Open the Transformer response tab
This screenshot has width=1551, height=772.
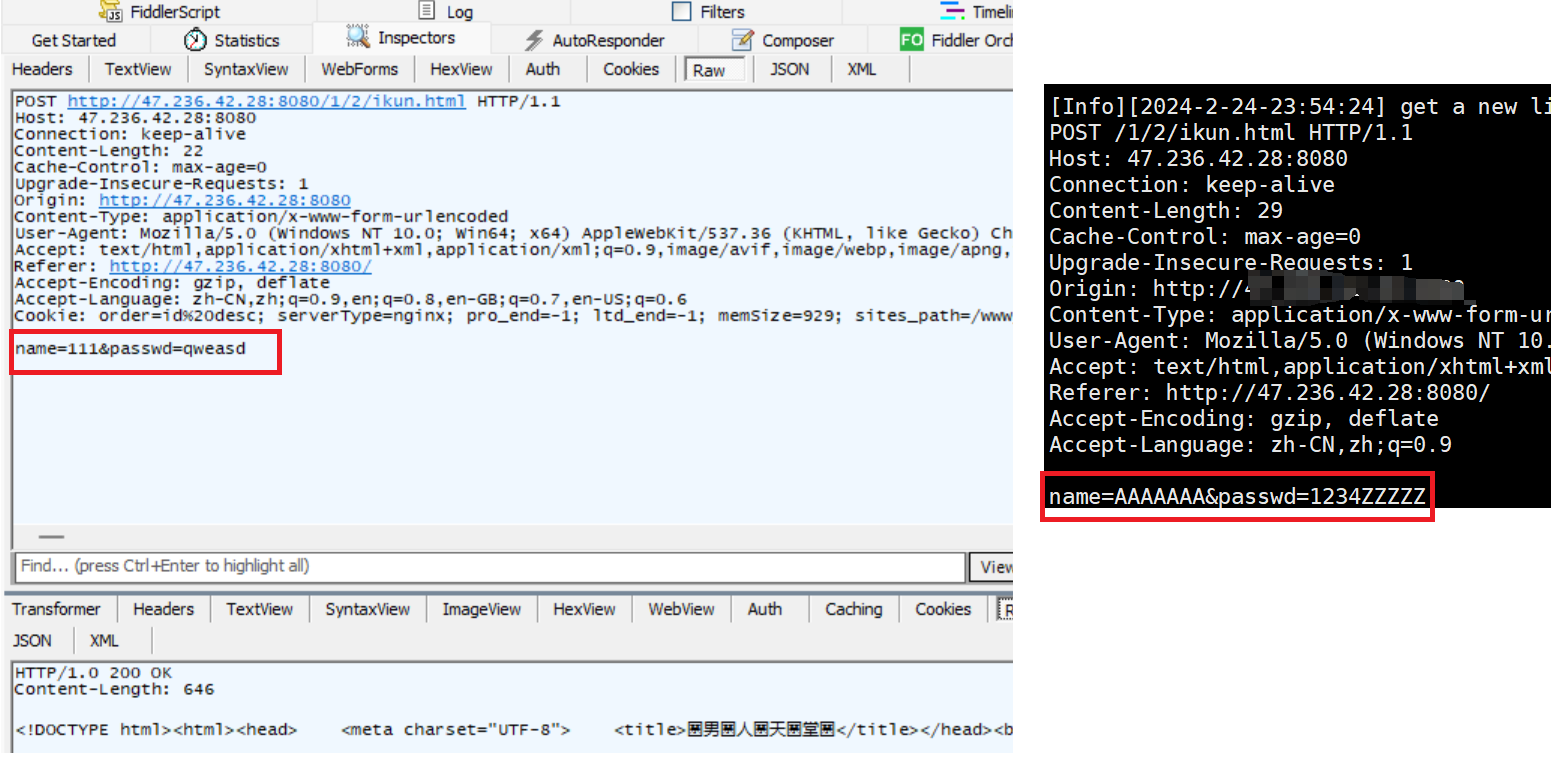57,609
